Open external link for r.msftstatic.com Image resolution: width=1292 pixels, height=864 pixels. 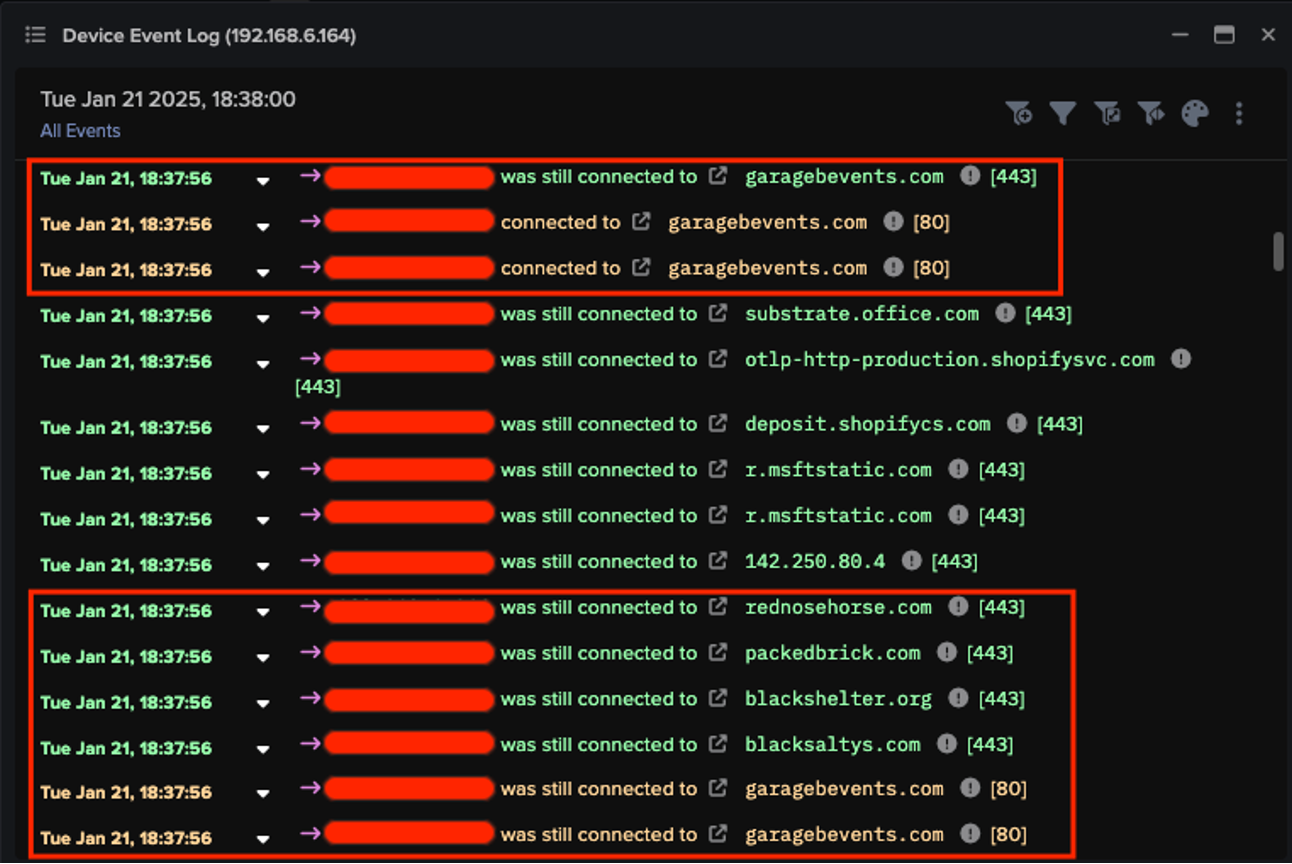[x=717, y=469]
